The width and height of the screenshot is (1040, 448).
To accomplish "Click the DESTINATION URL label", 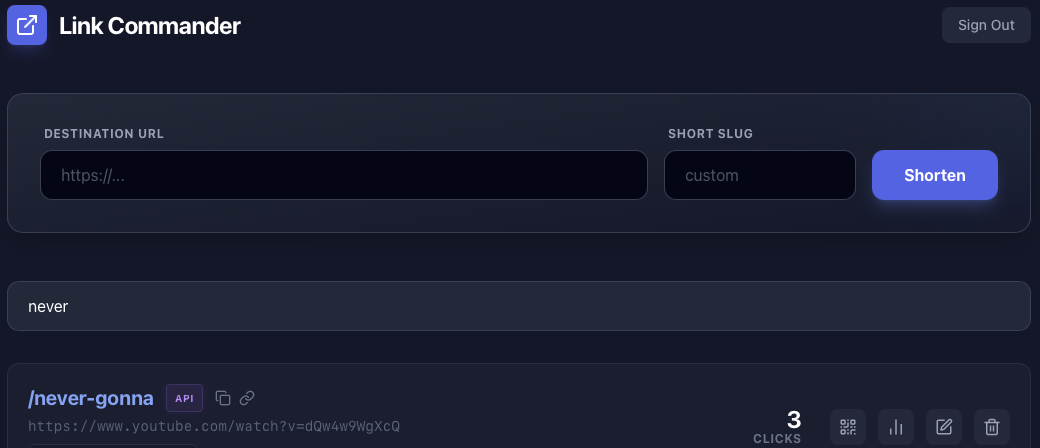I will pos(104,133).
